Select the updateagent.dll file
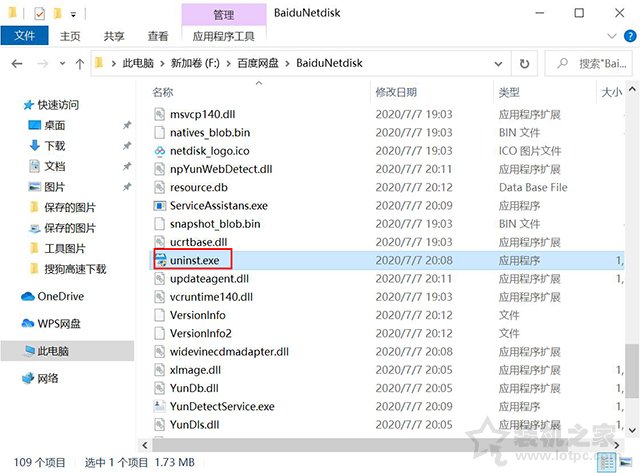This screenshot has width=640, height=473. (209, 279)
